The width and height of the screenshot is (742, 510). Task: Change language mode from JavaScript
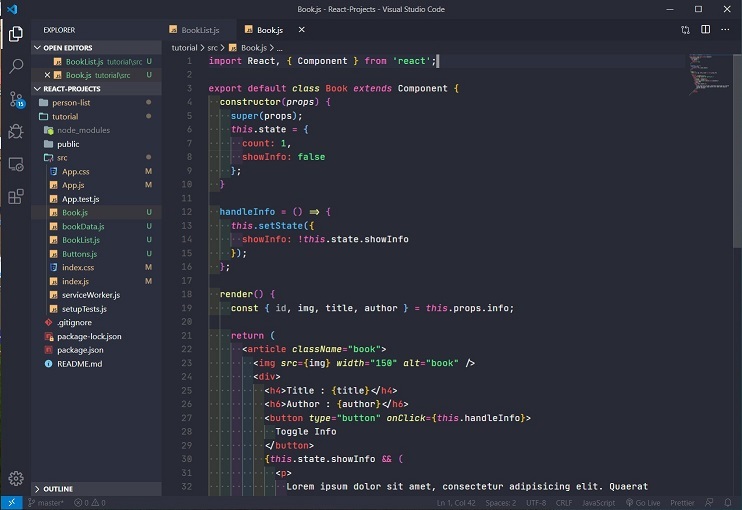(598, 503)
